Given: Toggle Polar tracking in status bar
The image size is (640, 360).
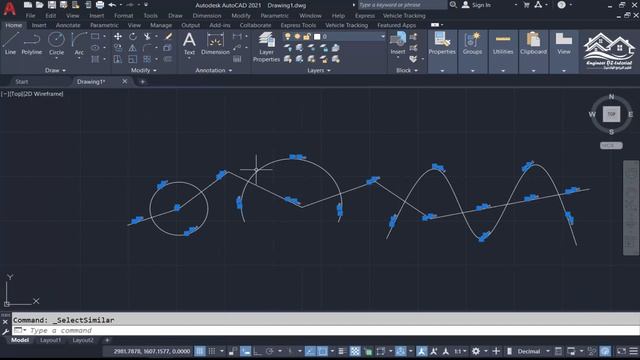Looking at the screenshot, I should point(269,351).
